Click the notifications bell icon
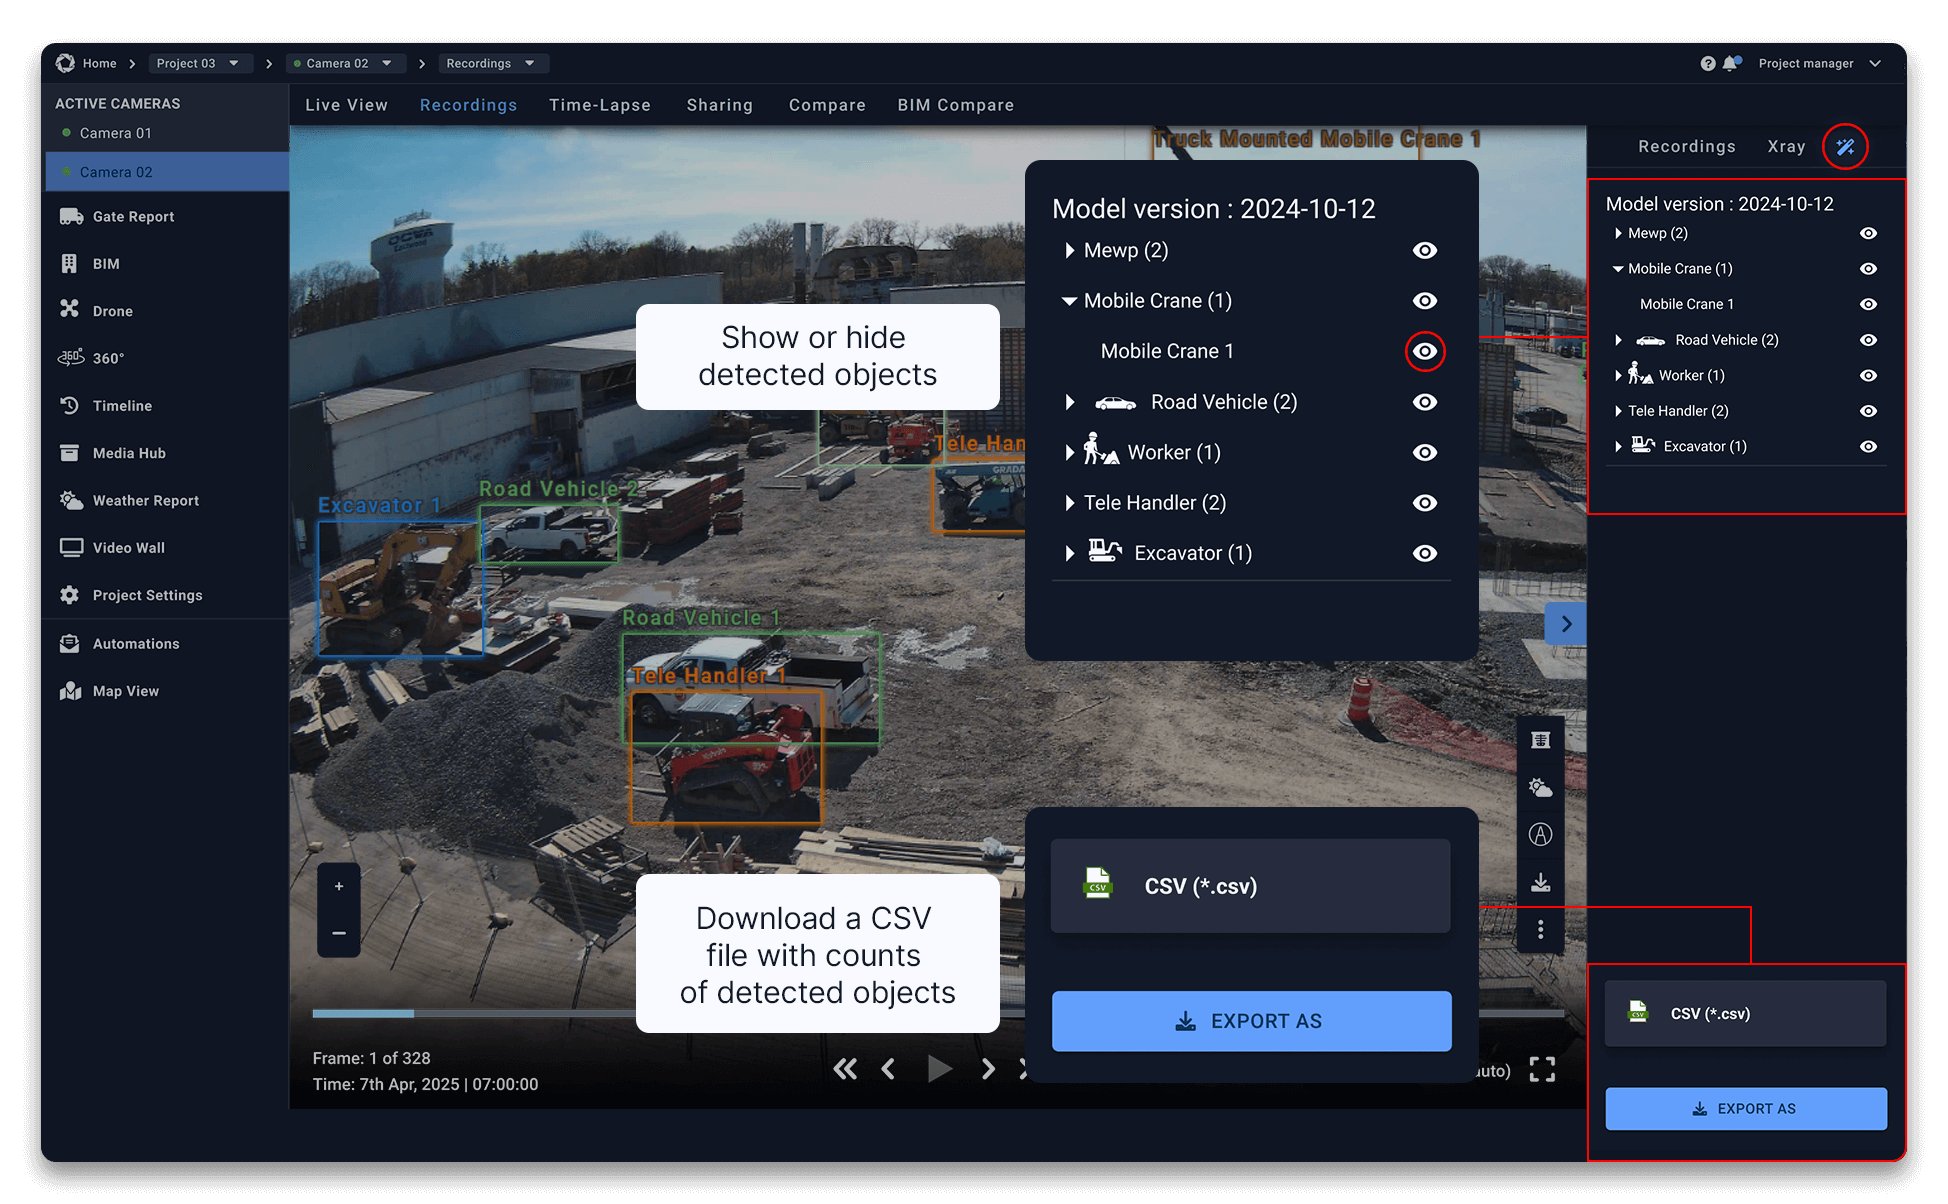This screenshot has width=1948, height=1204. coord(1730,64)
